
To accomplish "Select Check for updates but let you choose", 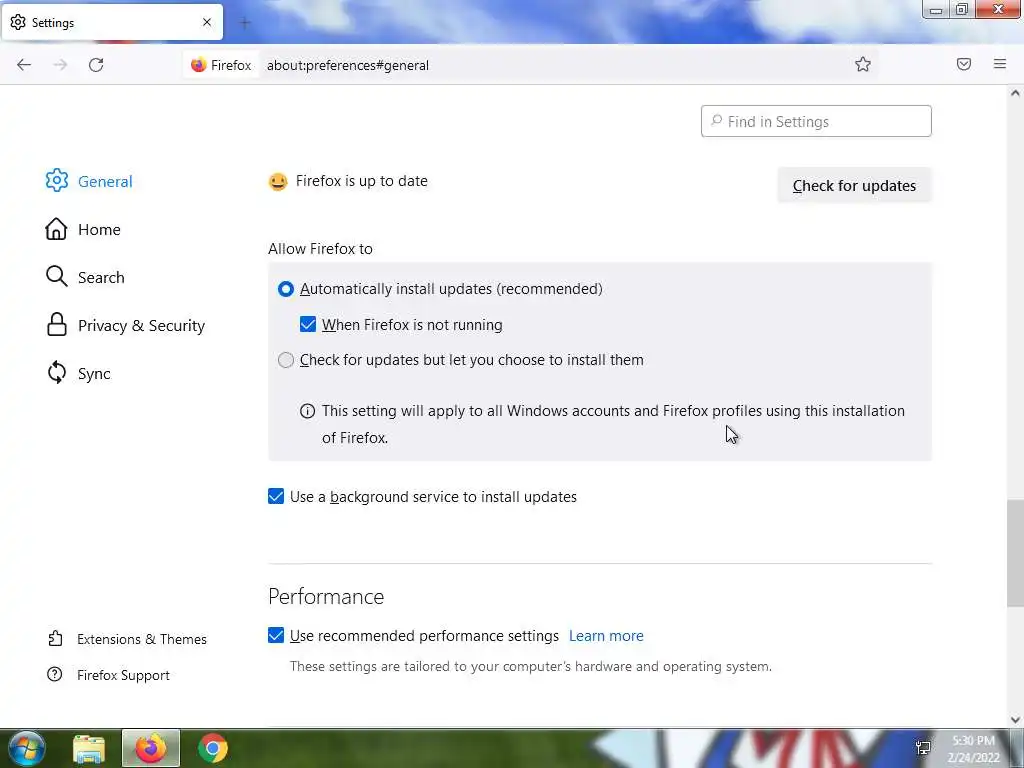I will click(286, 360).
